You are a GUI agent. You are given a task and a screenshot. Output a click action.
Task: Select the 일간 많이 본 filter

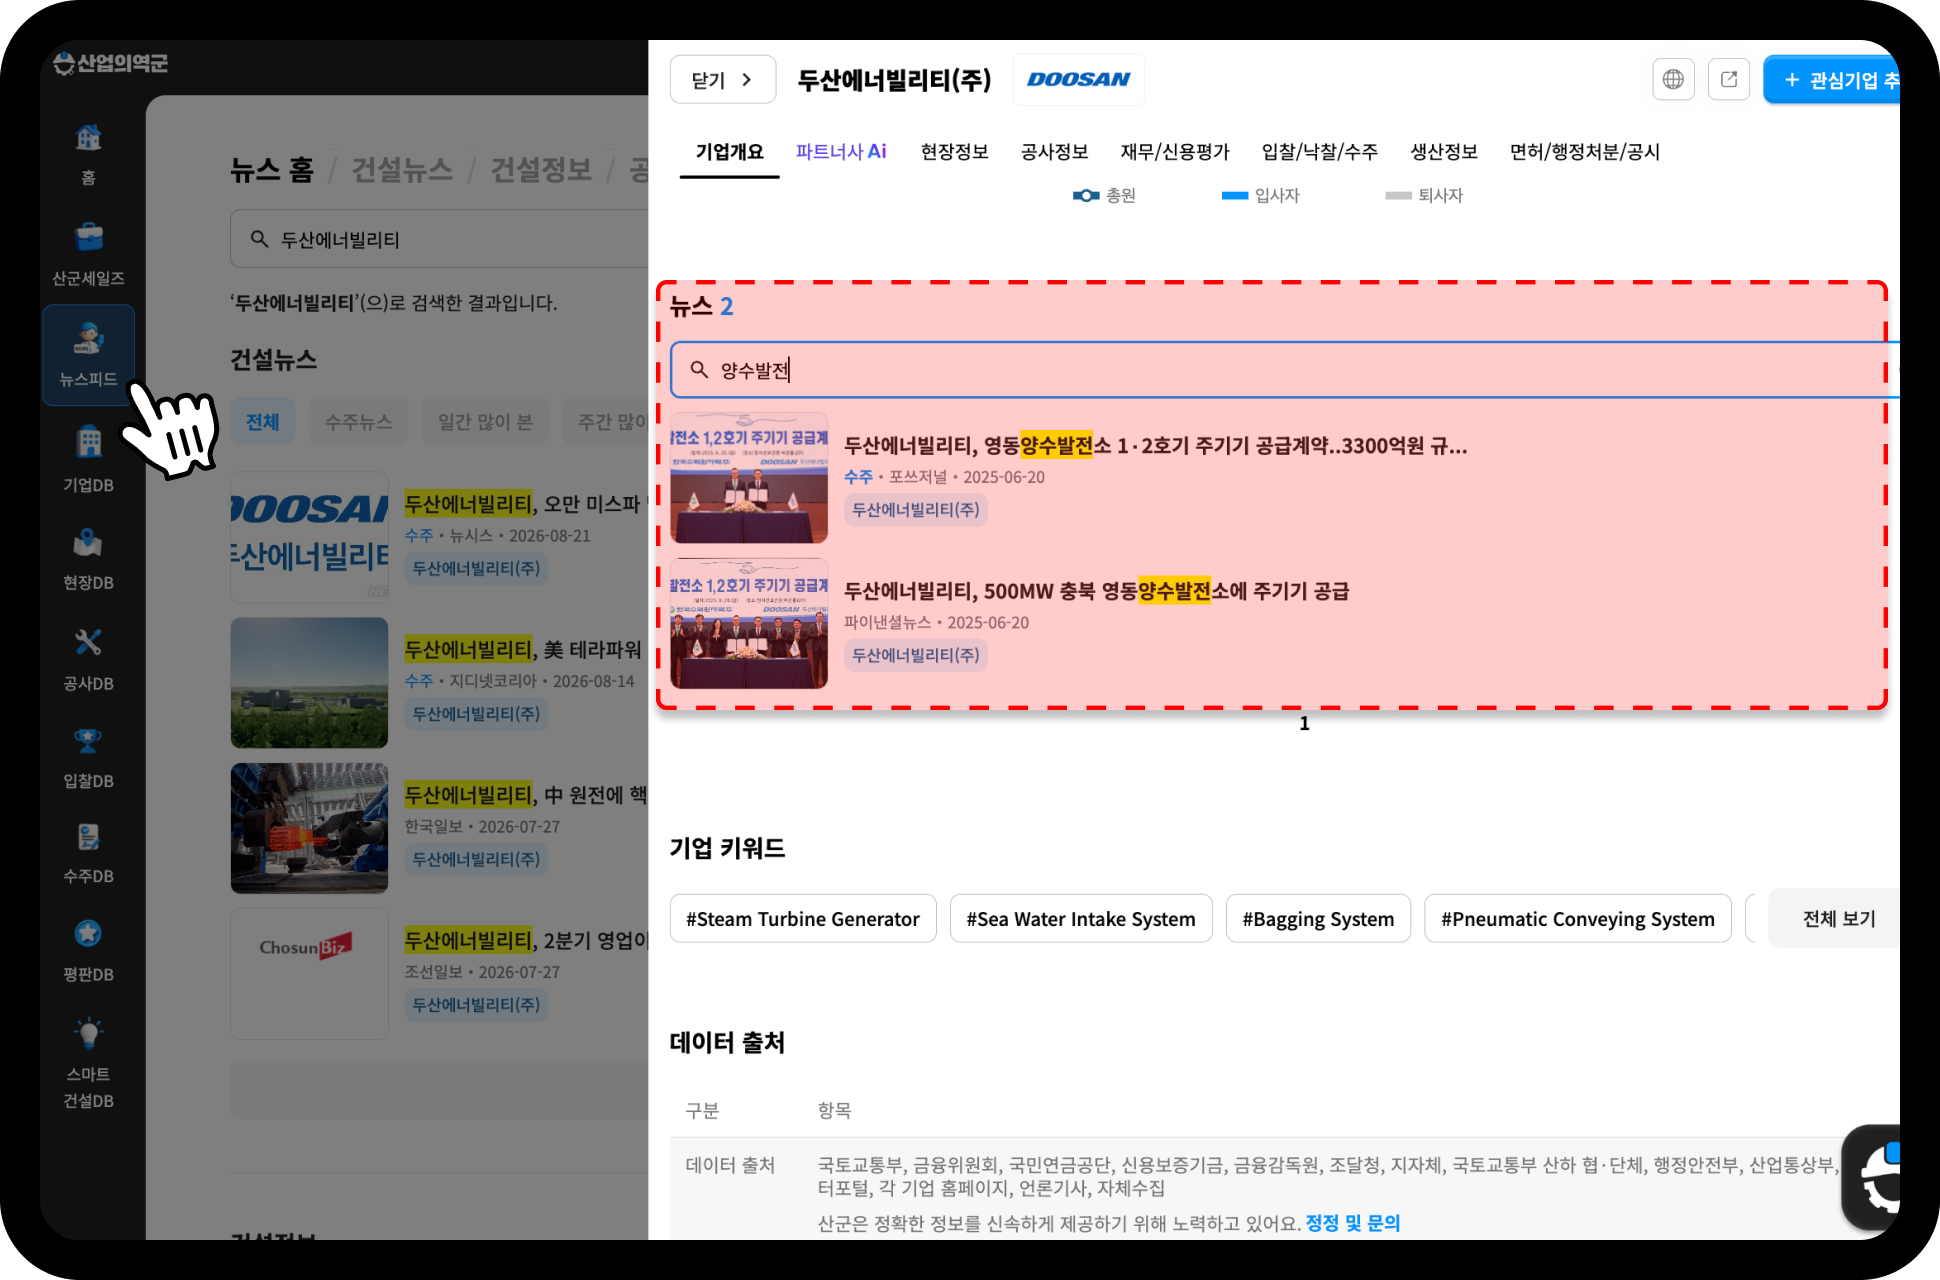pyautogui.click(x=485, y=422)
